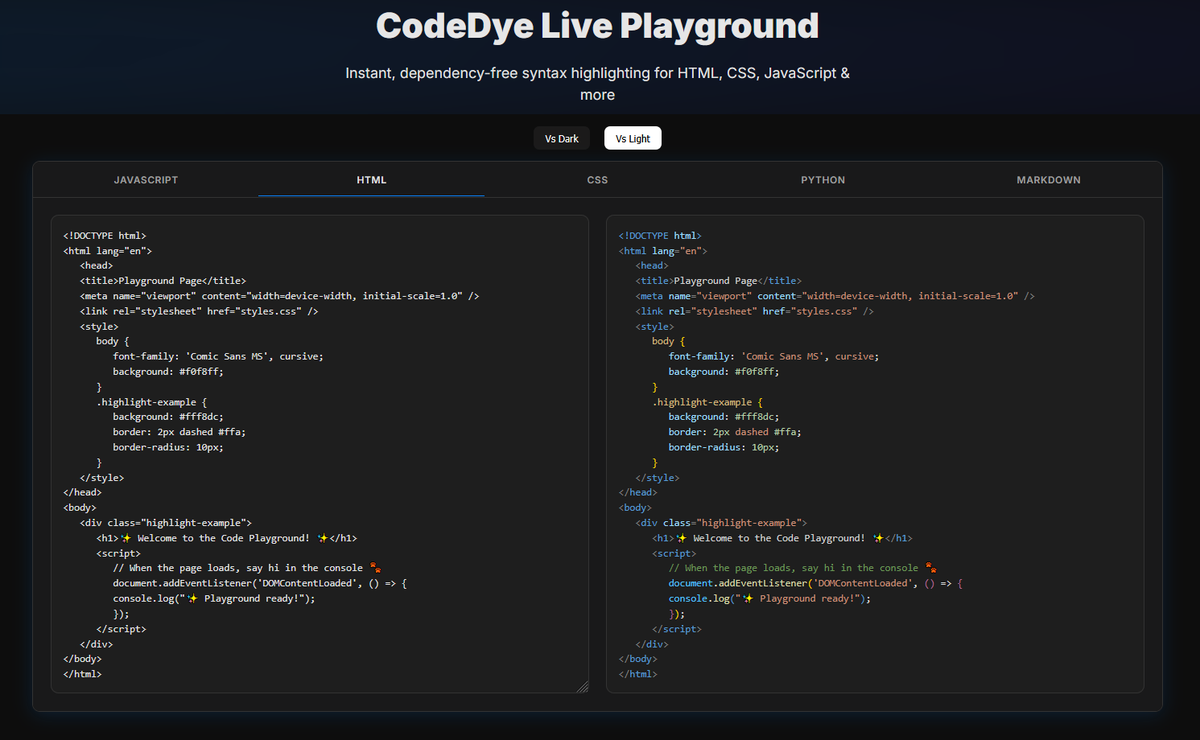The width and height of the screenshot is (1200, 740).
Task: Click the fox emoji in the left editor comment
Action: click(375, 567)
